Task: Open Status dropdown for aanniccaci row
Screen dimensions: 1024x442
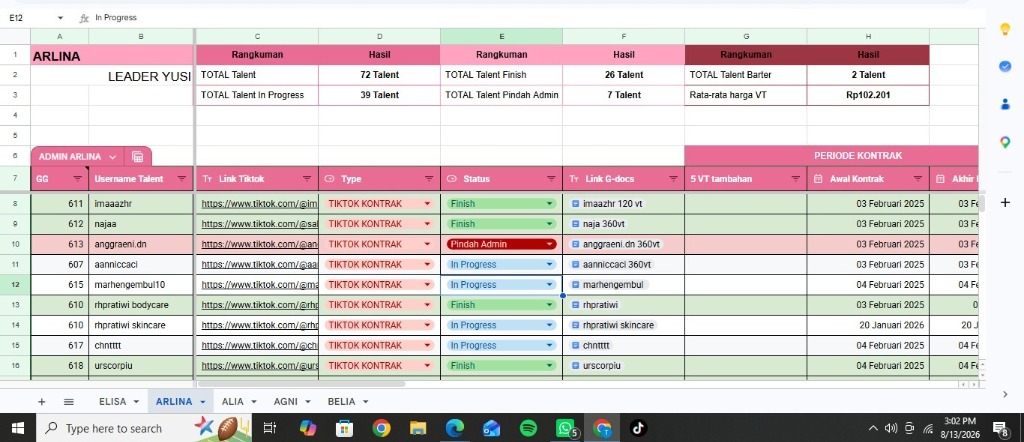Action: pyautogui.click(x=549, y=264)
